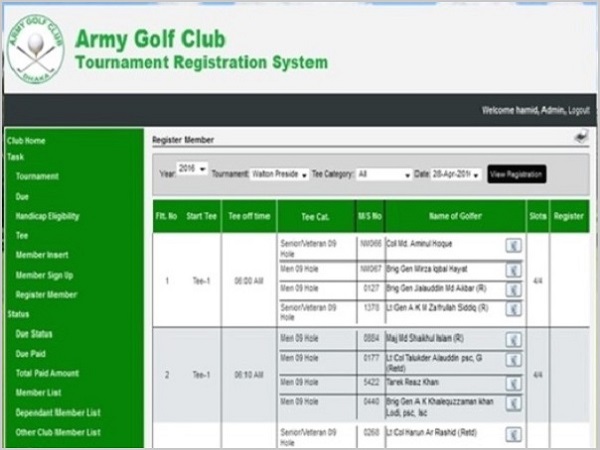
Task: Open the Tee menu item
Action: 22,236
